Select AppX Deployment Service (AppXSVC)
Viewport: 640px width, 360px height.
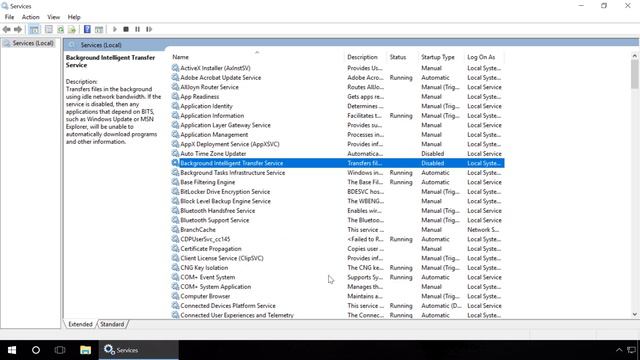click(230, 144)
